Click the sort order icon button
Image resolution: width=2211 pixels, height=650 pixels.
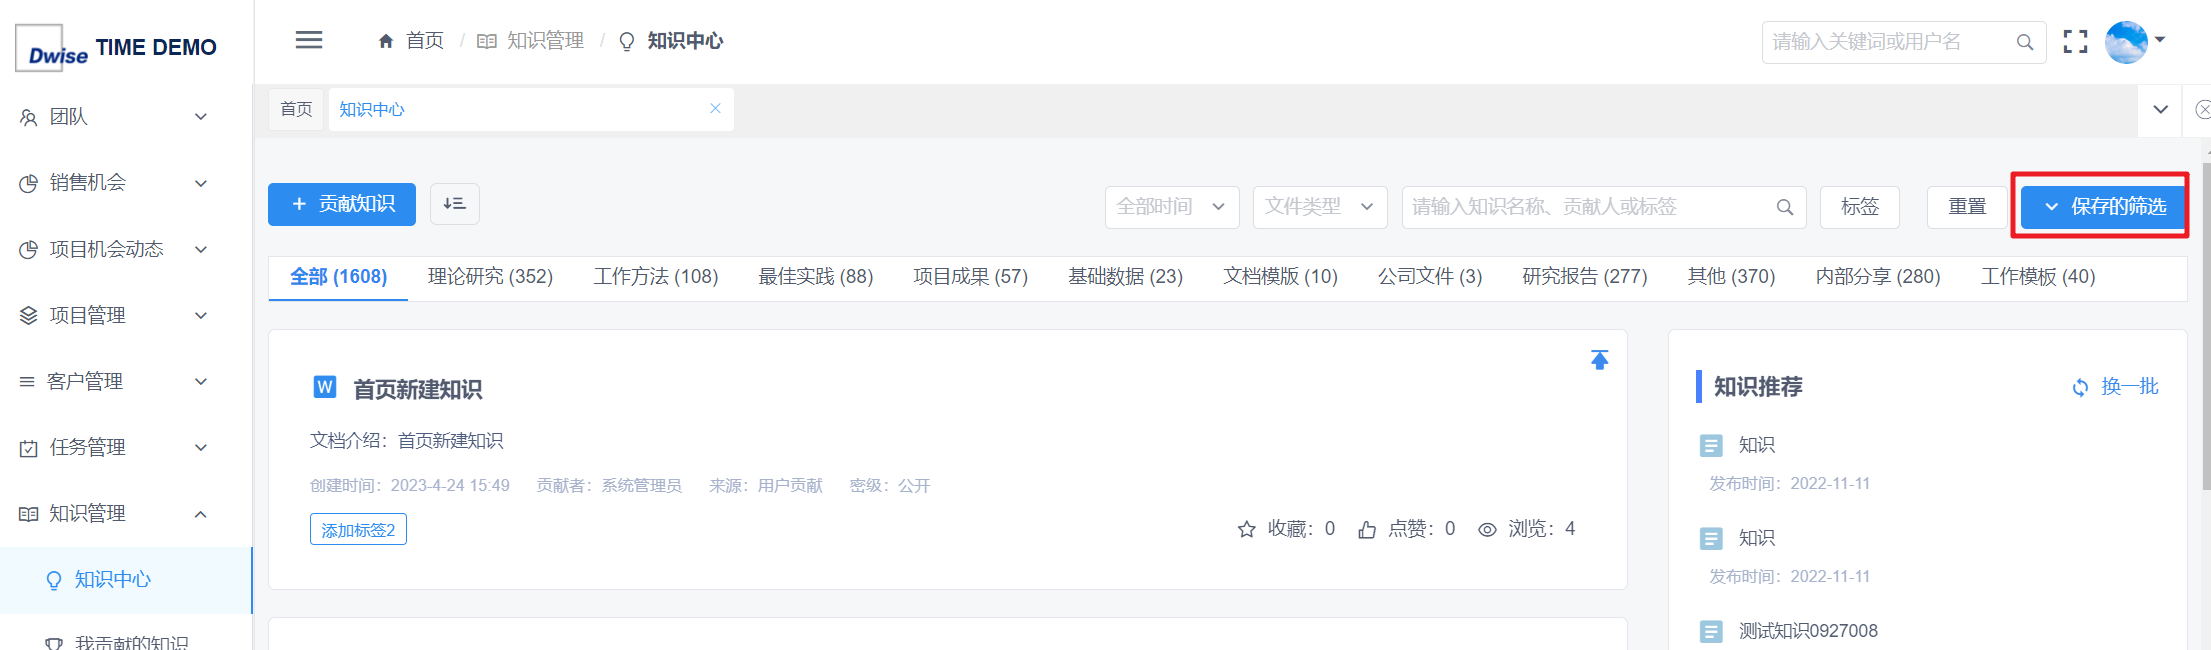pos(455,204)
